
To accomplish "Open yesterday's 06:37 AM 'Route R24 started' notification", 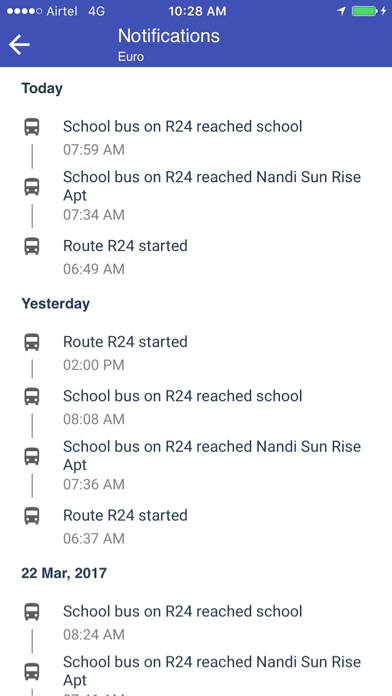I will (196, 526).
